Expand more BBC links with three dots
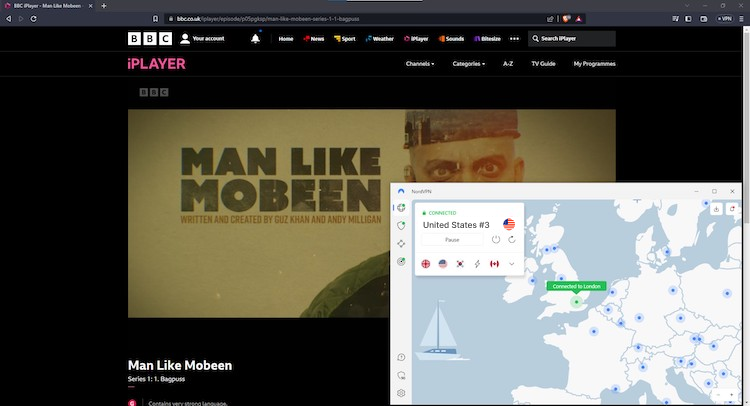Image resolution: width=750 pixels, height=406 pixels. click(514, 39)
